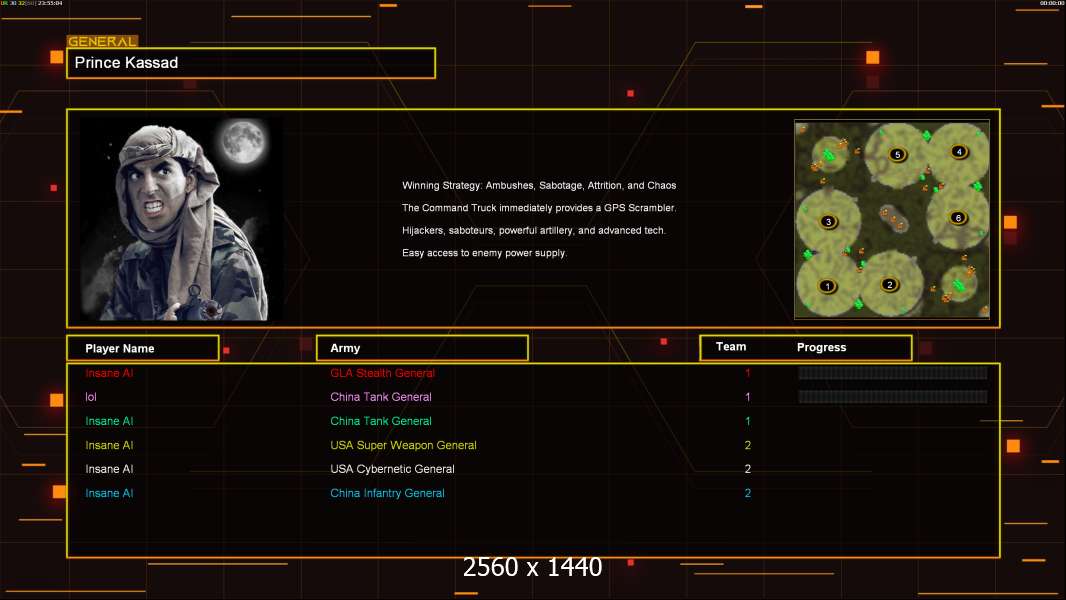Click GLA Stealth General army entry

(x=382, y=373)
